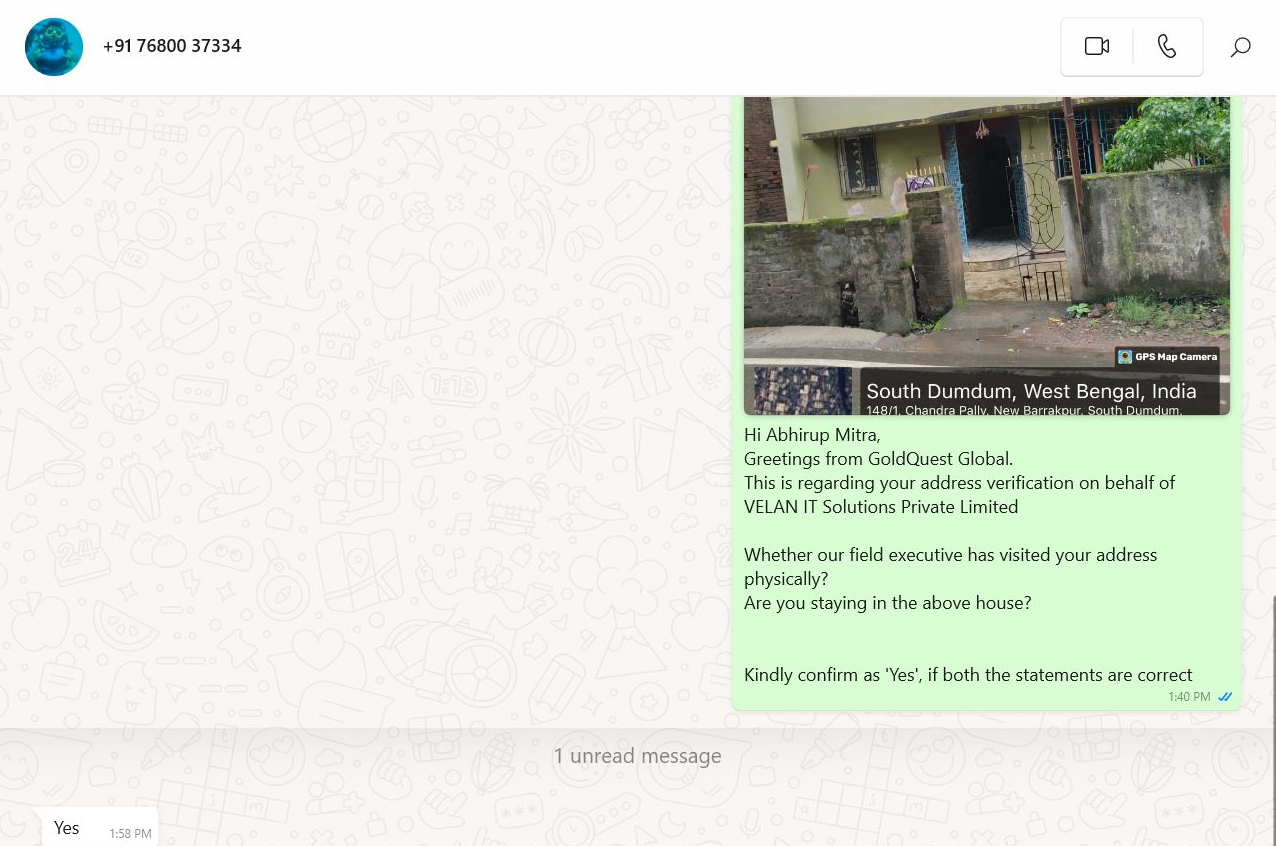This screenshot has height=846, width=1276.
Task: Start a video call with the contact
Action: (x=1097, y=46)
